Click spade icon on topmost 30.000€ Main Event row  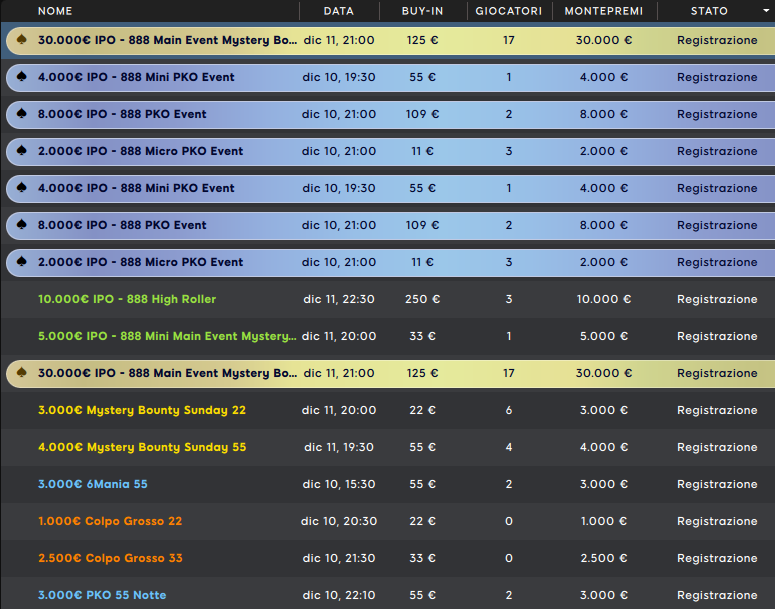pyautogui.click(x=22, y=41)
